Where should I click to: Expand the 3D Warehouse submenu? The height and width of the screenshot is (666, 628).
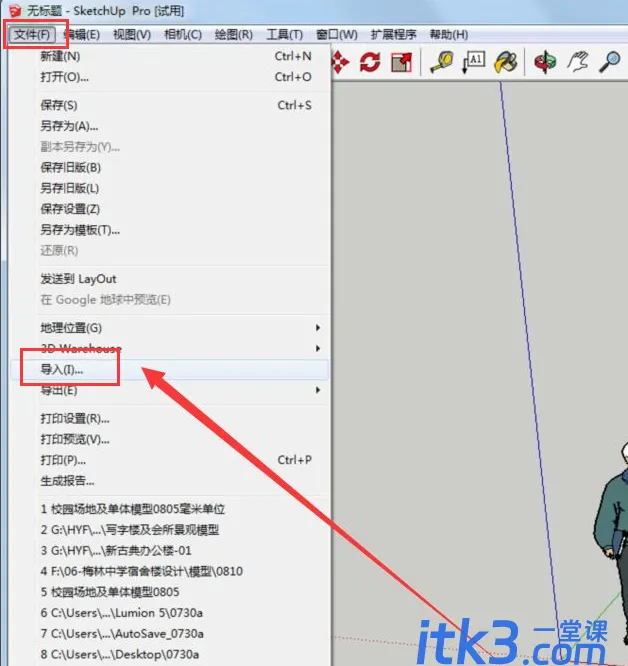coord(169,349)
